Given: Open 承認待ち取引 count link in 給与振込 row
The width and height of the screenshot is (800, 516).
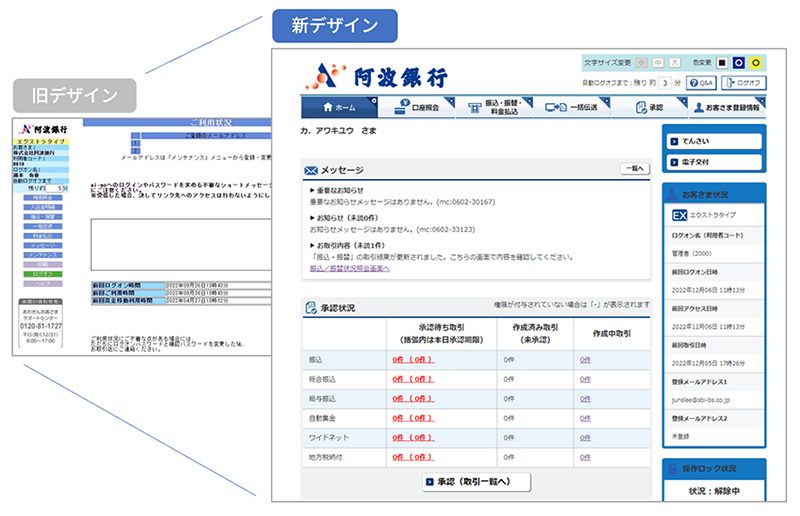Looking at the screenshot, I should click(x=413, y=399).
